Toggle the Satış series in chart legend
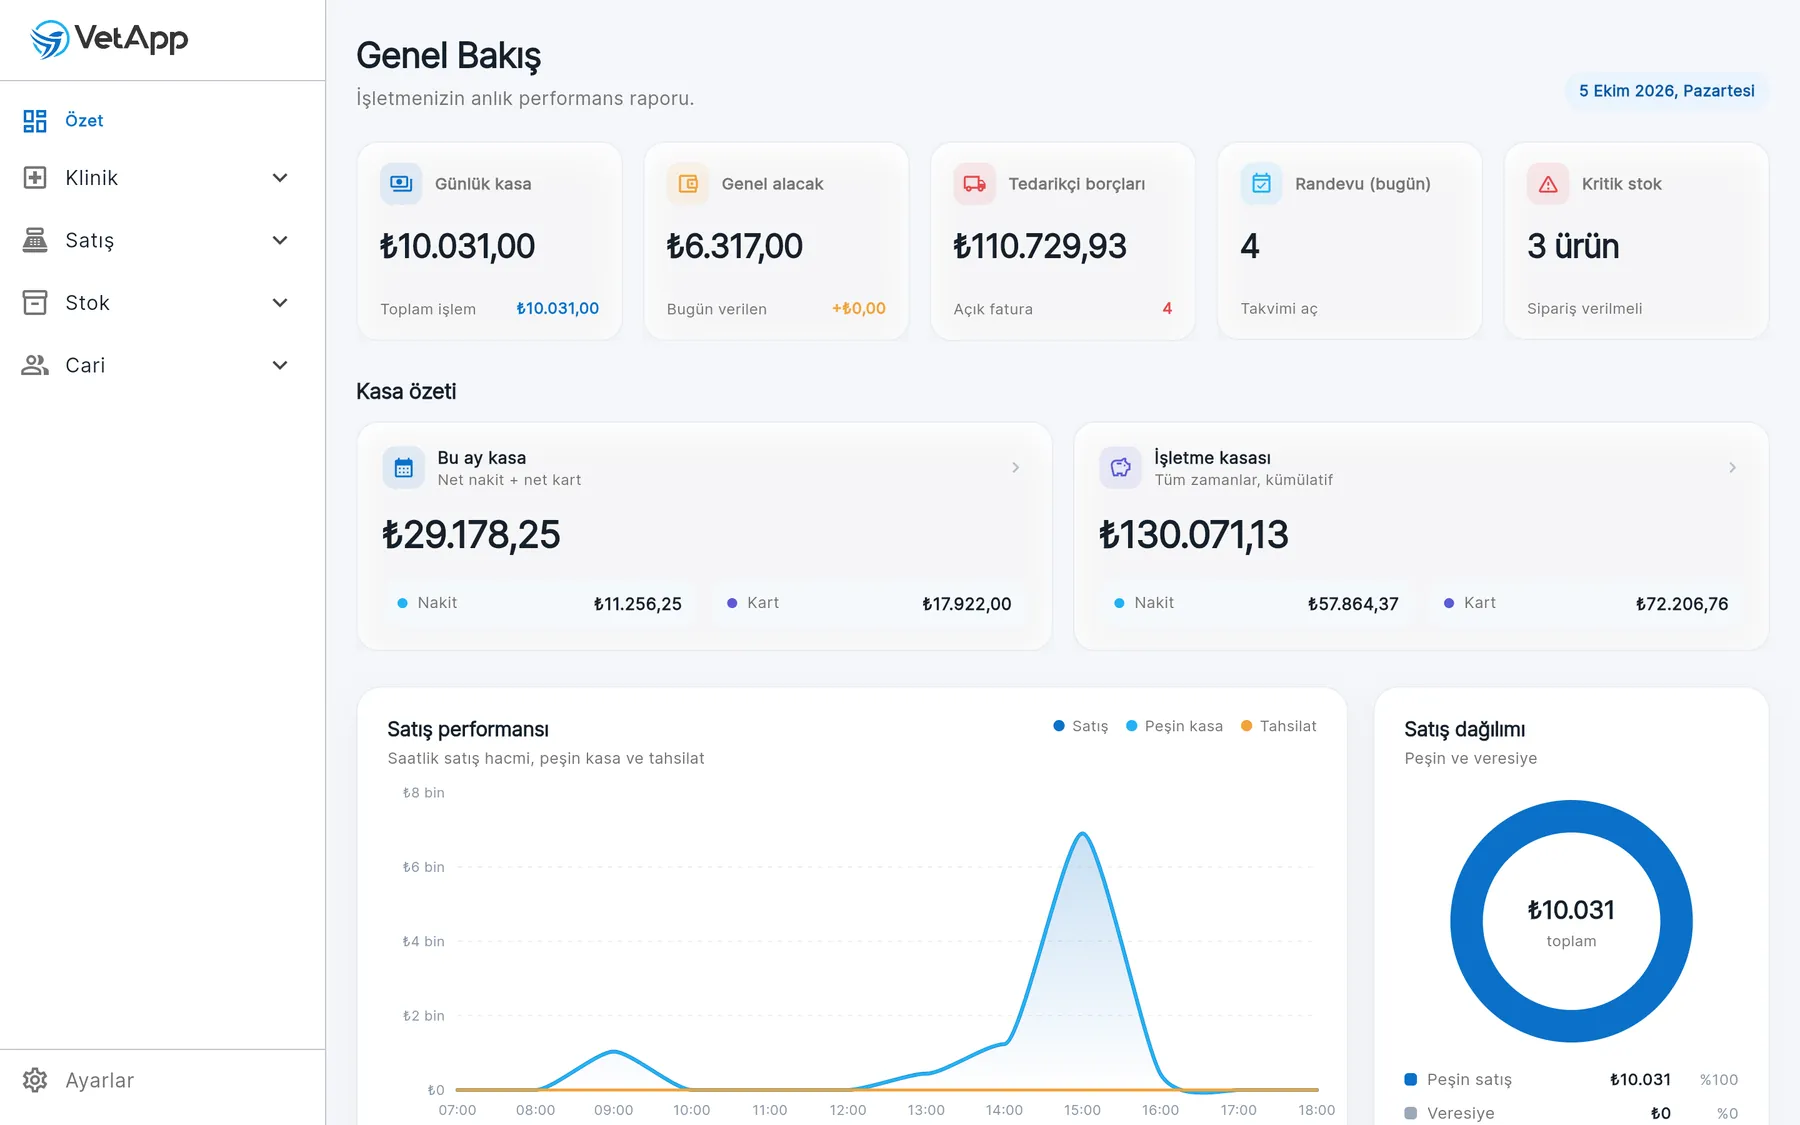 1081,726
